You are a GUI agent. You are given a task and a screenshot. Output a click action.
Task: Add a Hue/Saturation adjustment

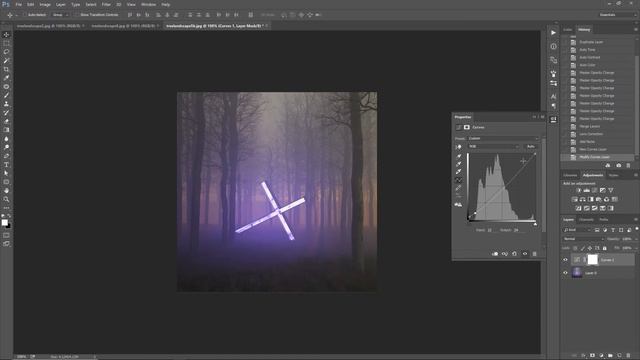[x=575, y=199]
